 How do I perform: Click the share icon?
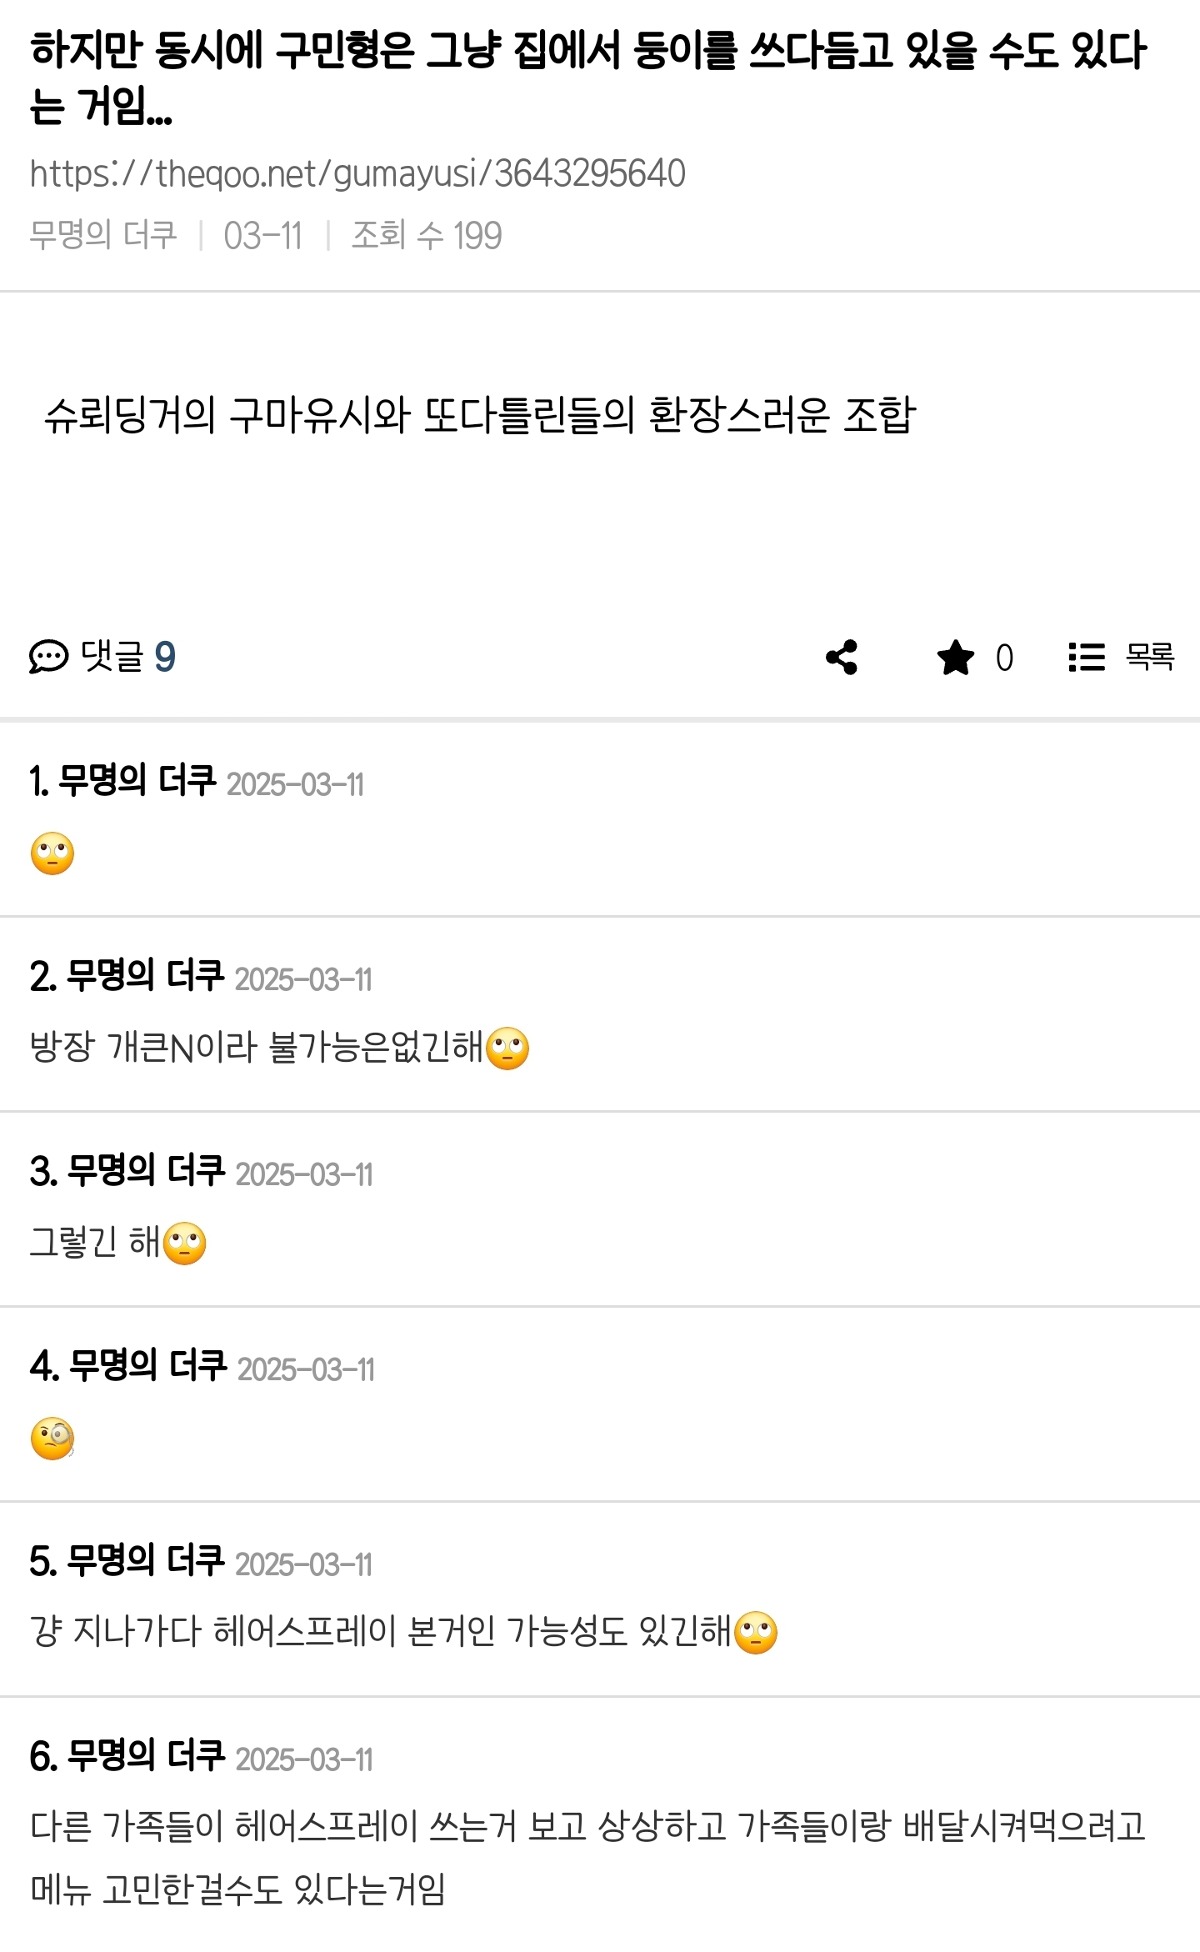842,657
